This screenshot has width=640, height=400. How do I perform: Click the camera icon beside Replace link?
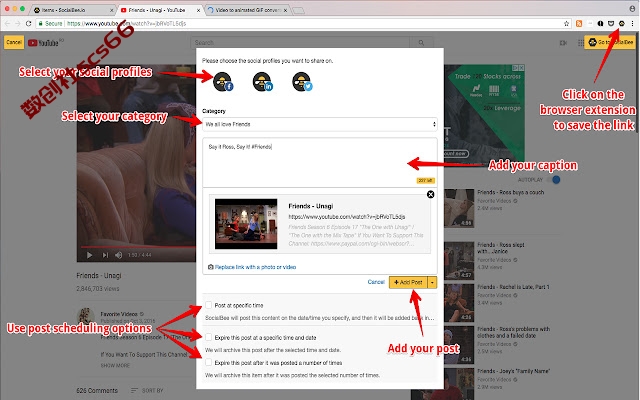click(x=211, y=267)
